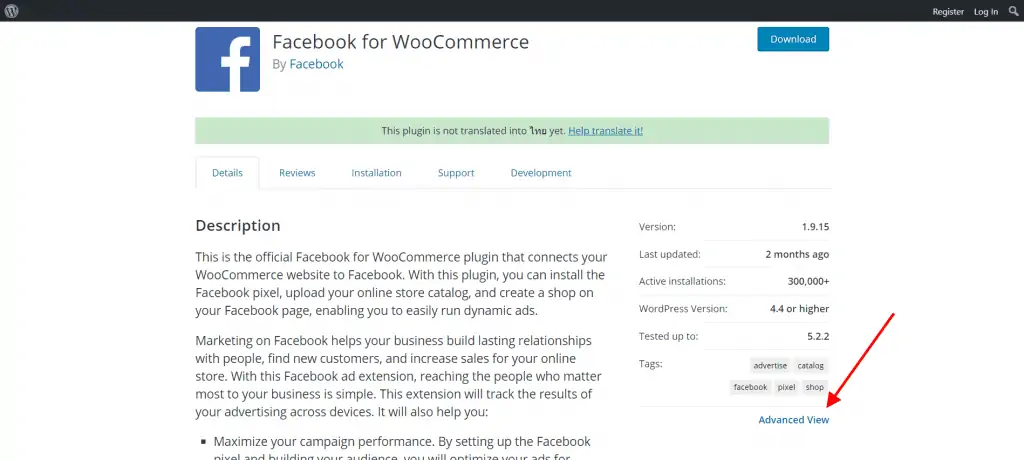Select the Details tab
Viewport: 1024px width, 460px height.
pos(227,173)
